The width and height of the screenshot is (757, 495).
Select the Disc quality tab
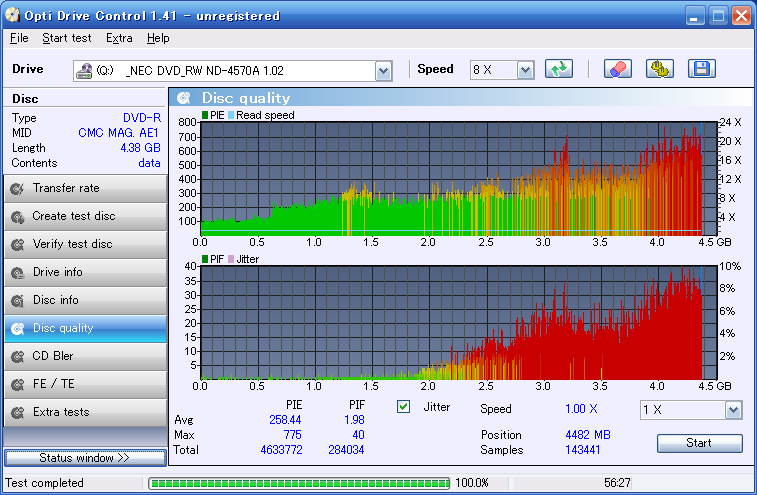85,328
